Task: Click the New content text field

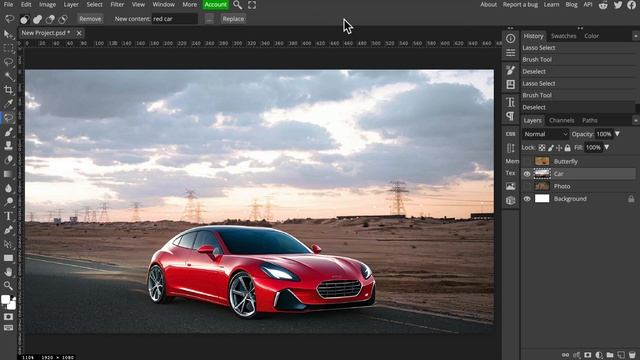Action: click(175, 19)
